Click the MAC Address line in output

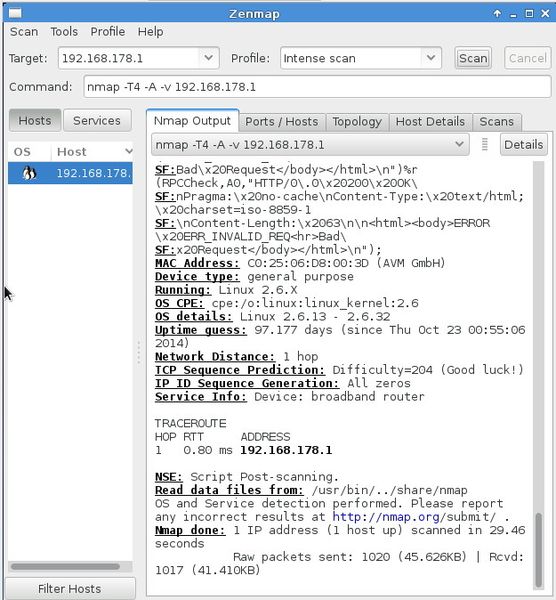coord(300,263)
